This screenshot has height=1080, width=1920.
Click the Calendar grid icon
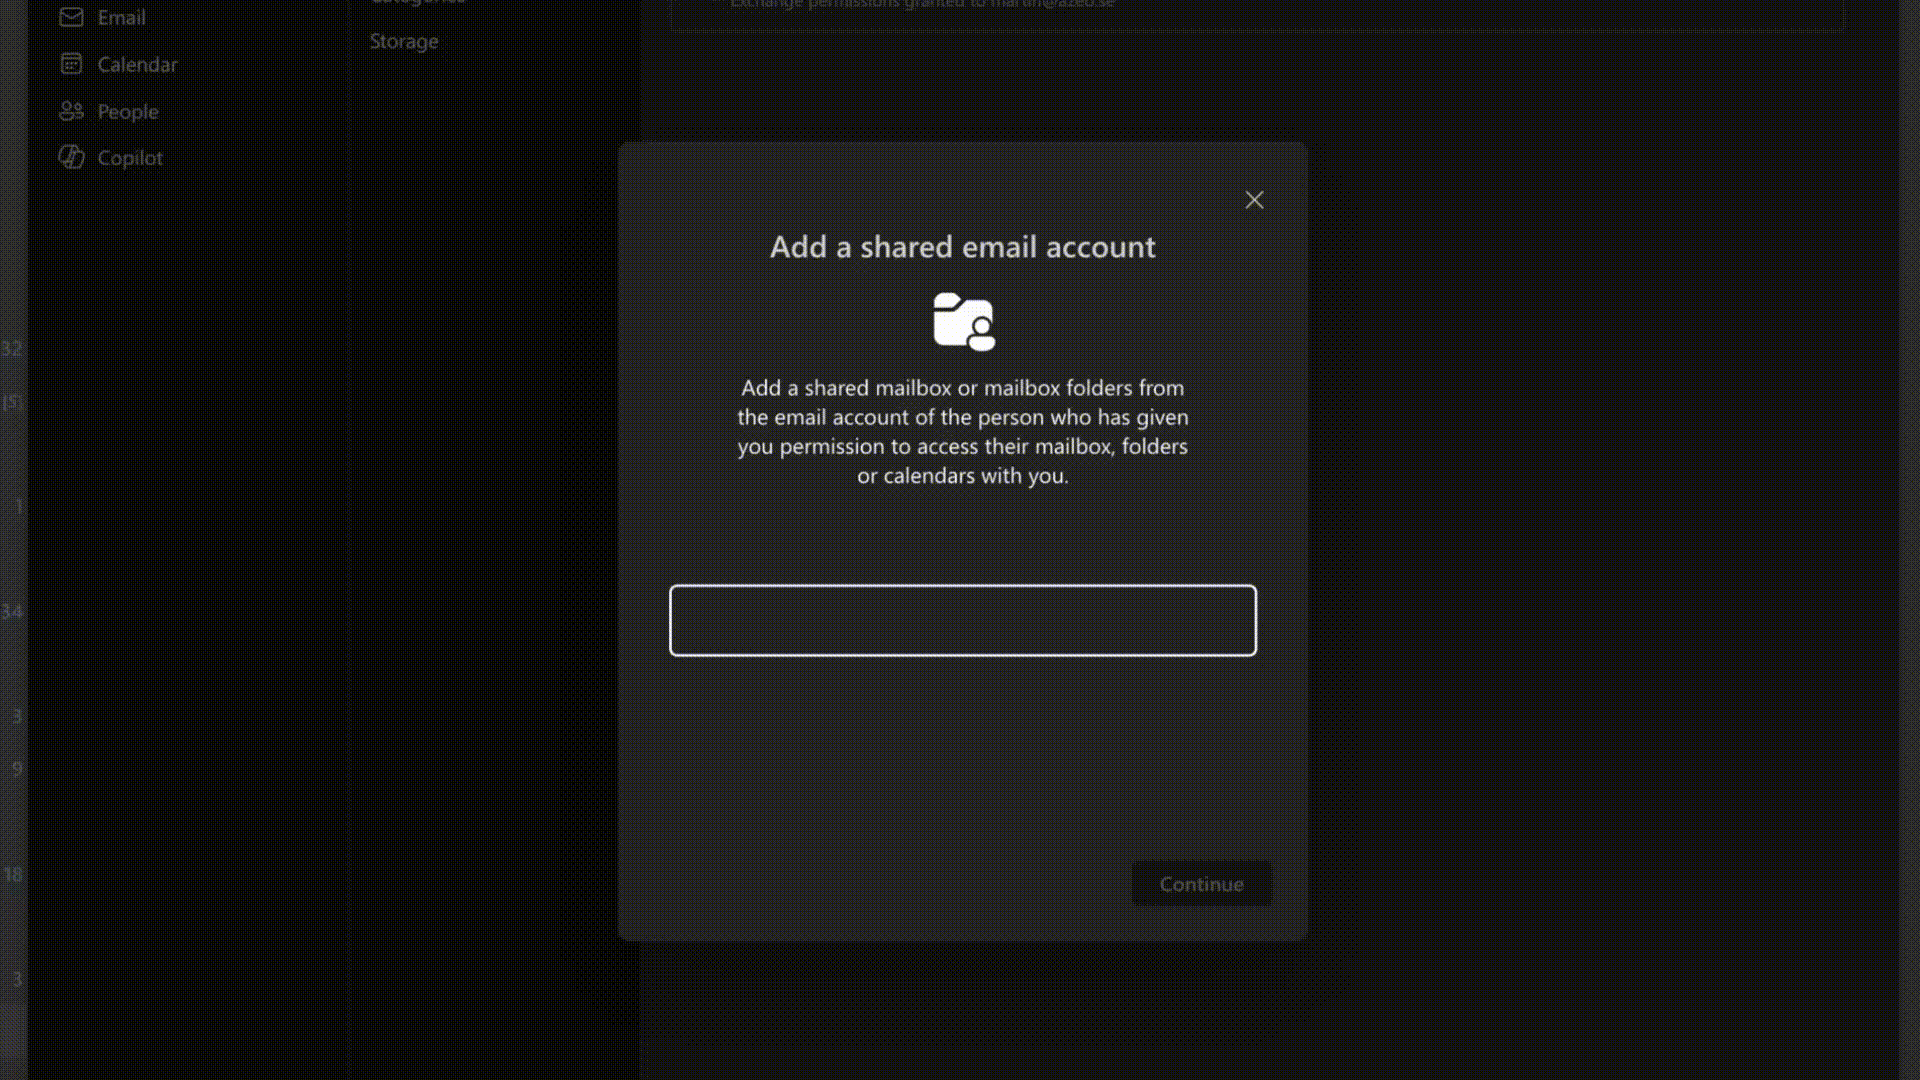point(71,64)
